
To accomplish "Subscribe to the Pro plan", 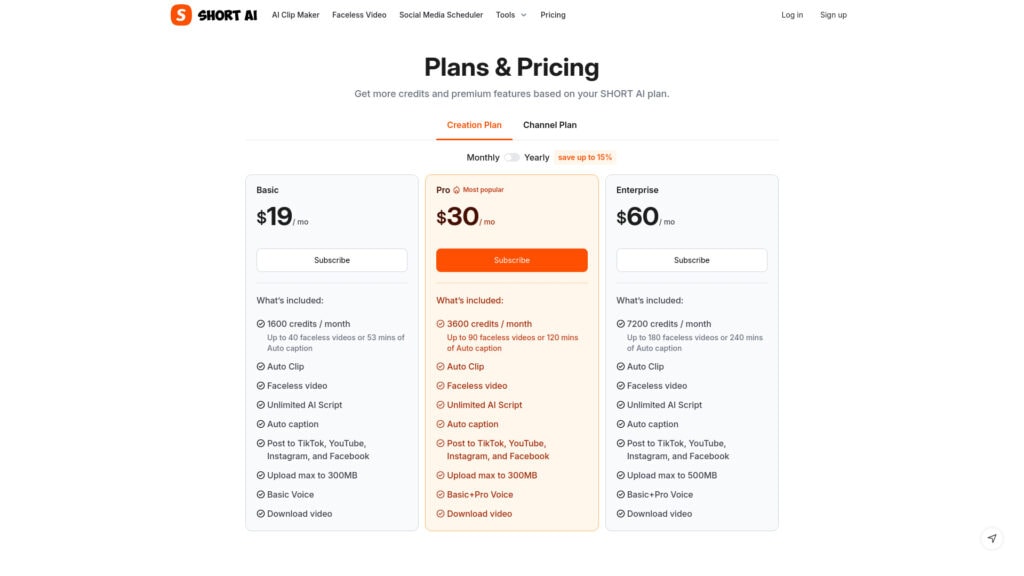I will pos(512,260).
